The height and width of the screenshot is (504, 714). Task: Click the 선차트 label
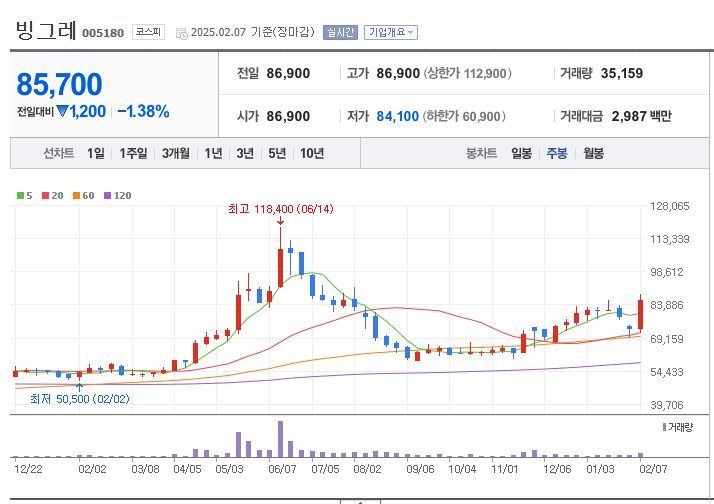click(58, 153)
